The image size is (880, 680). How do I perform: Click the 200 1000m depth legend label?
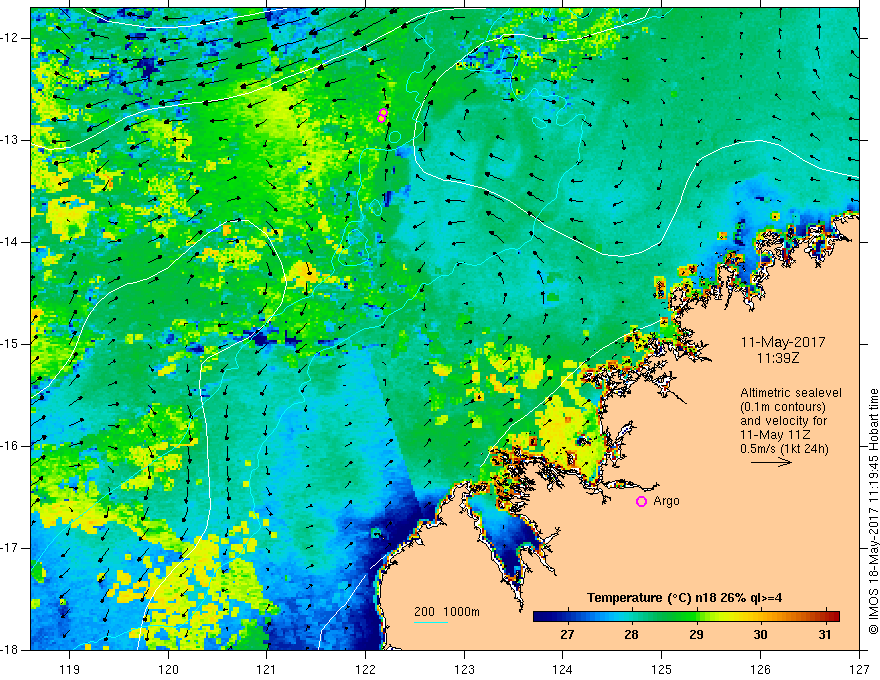[447, 612]
